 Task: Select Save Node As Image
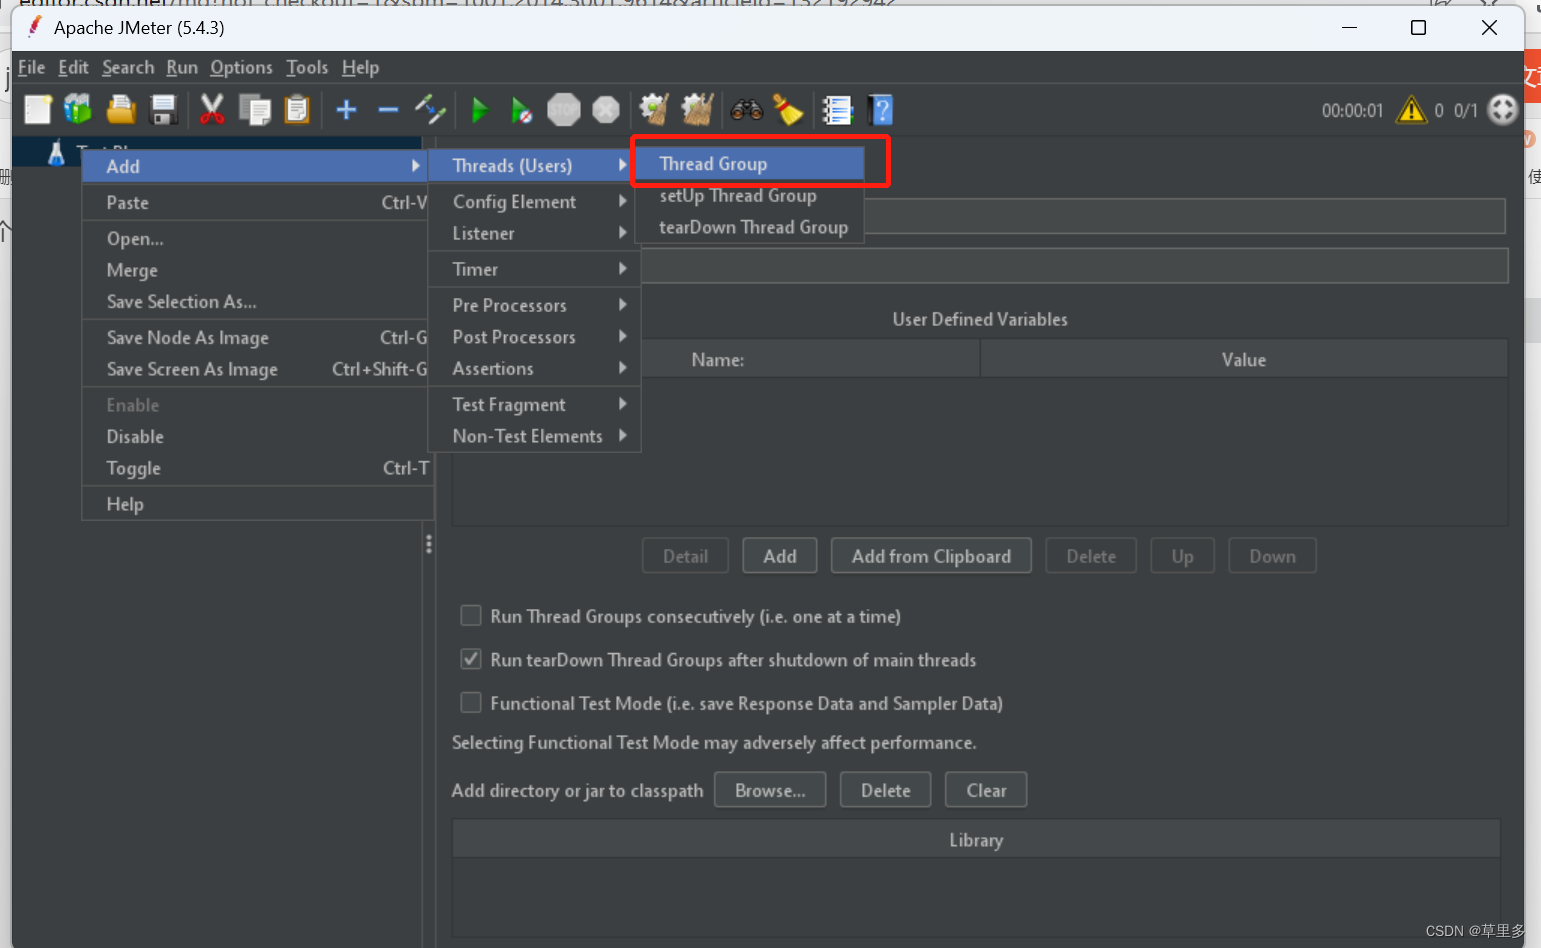point(256,337)
